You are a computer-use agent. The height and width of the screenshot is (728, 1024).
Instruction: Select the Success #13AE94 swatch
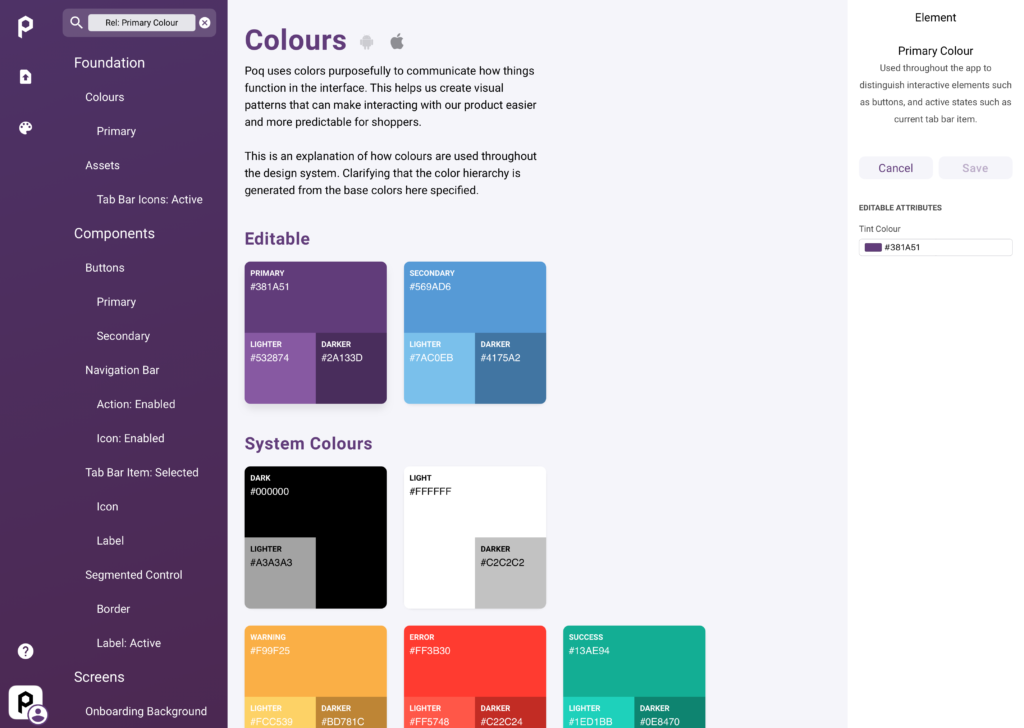pyautogui.click(x=634, y=661)
